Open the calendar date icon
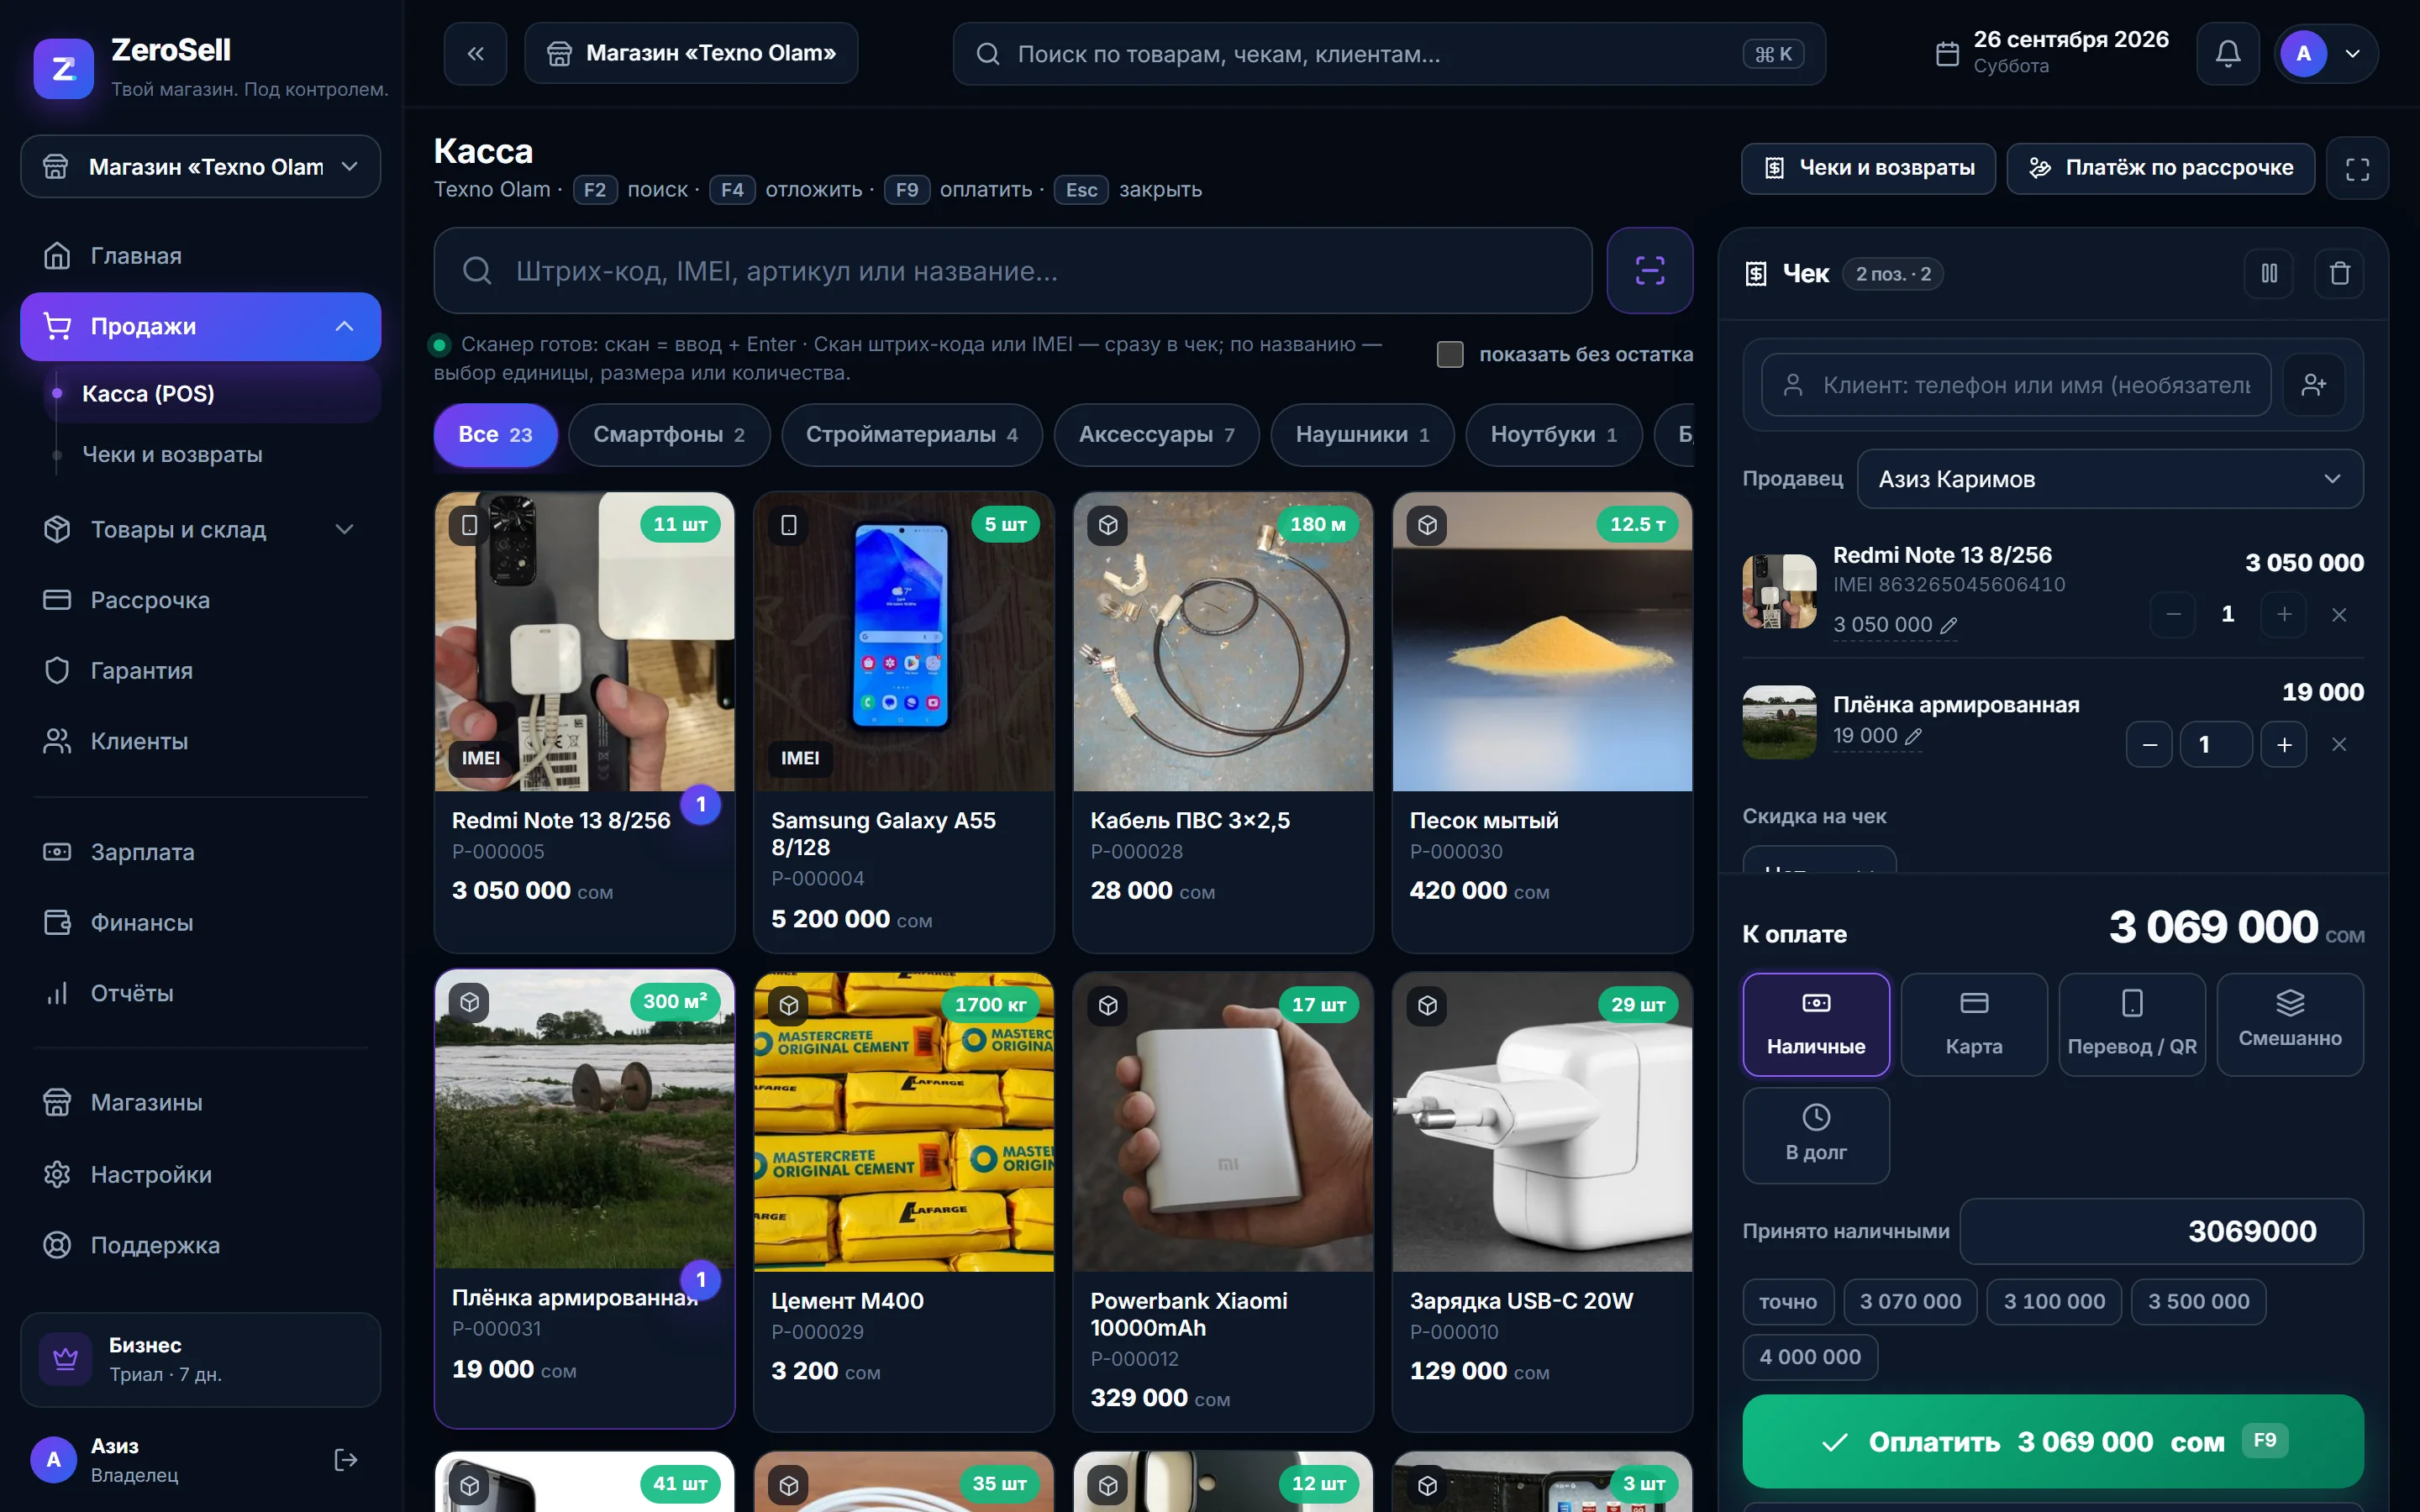Screen dimensions: 2420x1512 tap(1947, 54)
